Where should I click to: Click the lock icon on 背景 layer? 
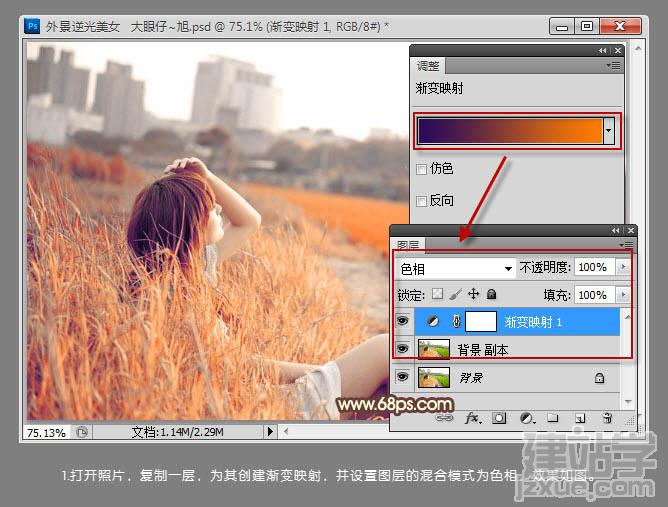599,377
